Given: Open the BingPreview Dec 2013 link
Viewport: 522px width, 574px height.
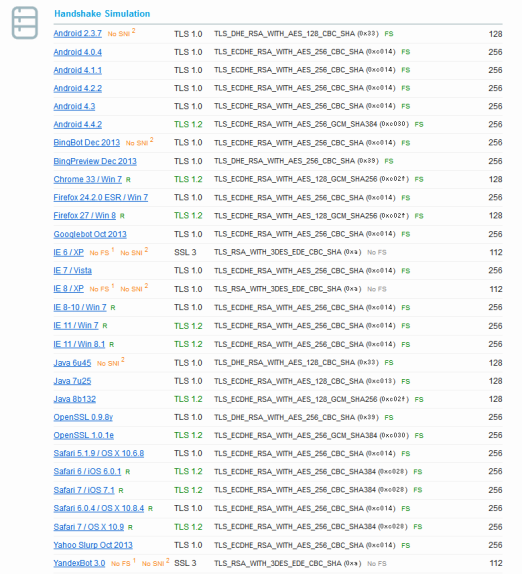Looking at the screenshot, I should tap(95, 161).
